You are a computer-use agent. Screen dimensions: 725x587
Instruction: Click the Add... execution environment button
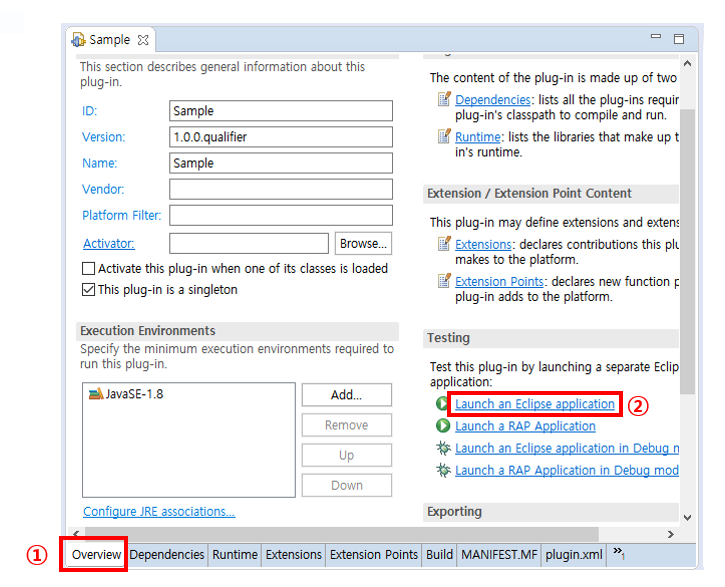pyautogui.click(x=347, y=395)
